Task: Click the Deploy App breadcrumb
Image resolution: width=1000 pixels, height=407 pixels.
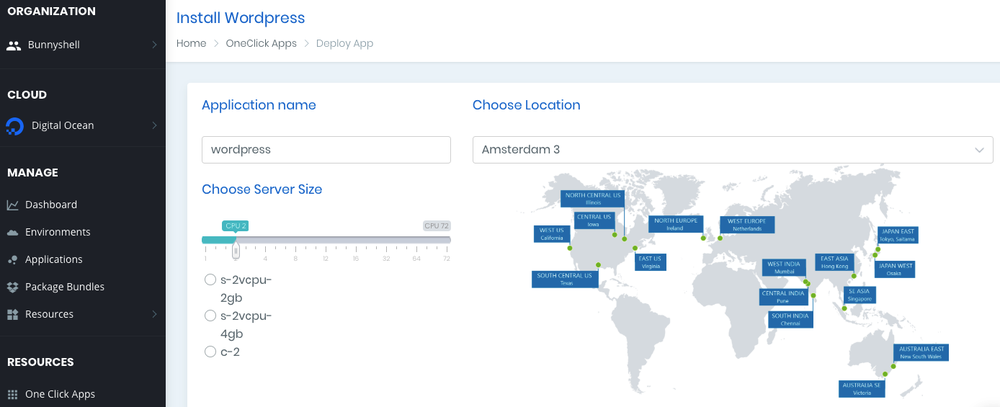Action: [x=345, y=43]
